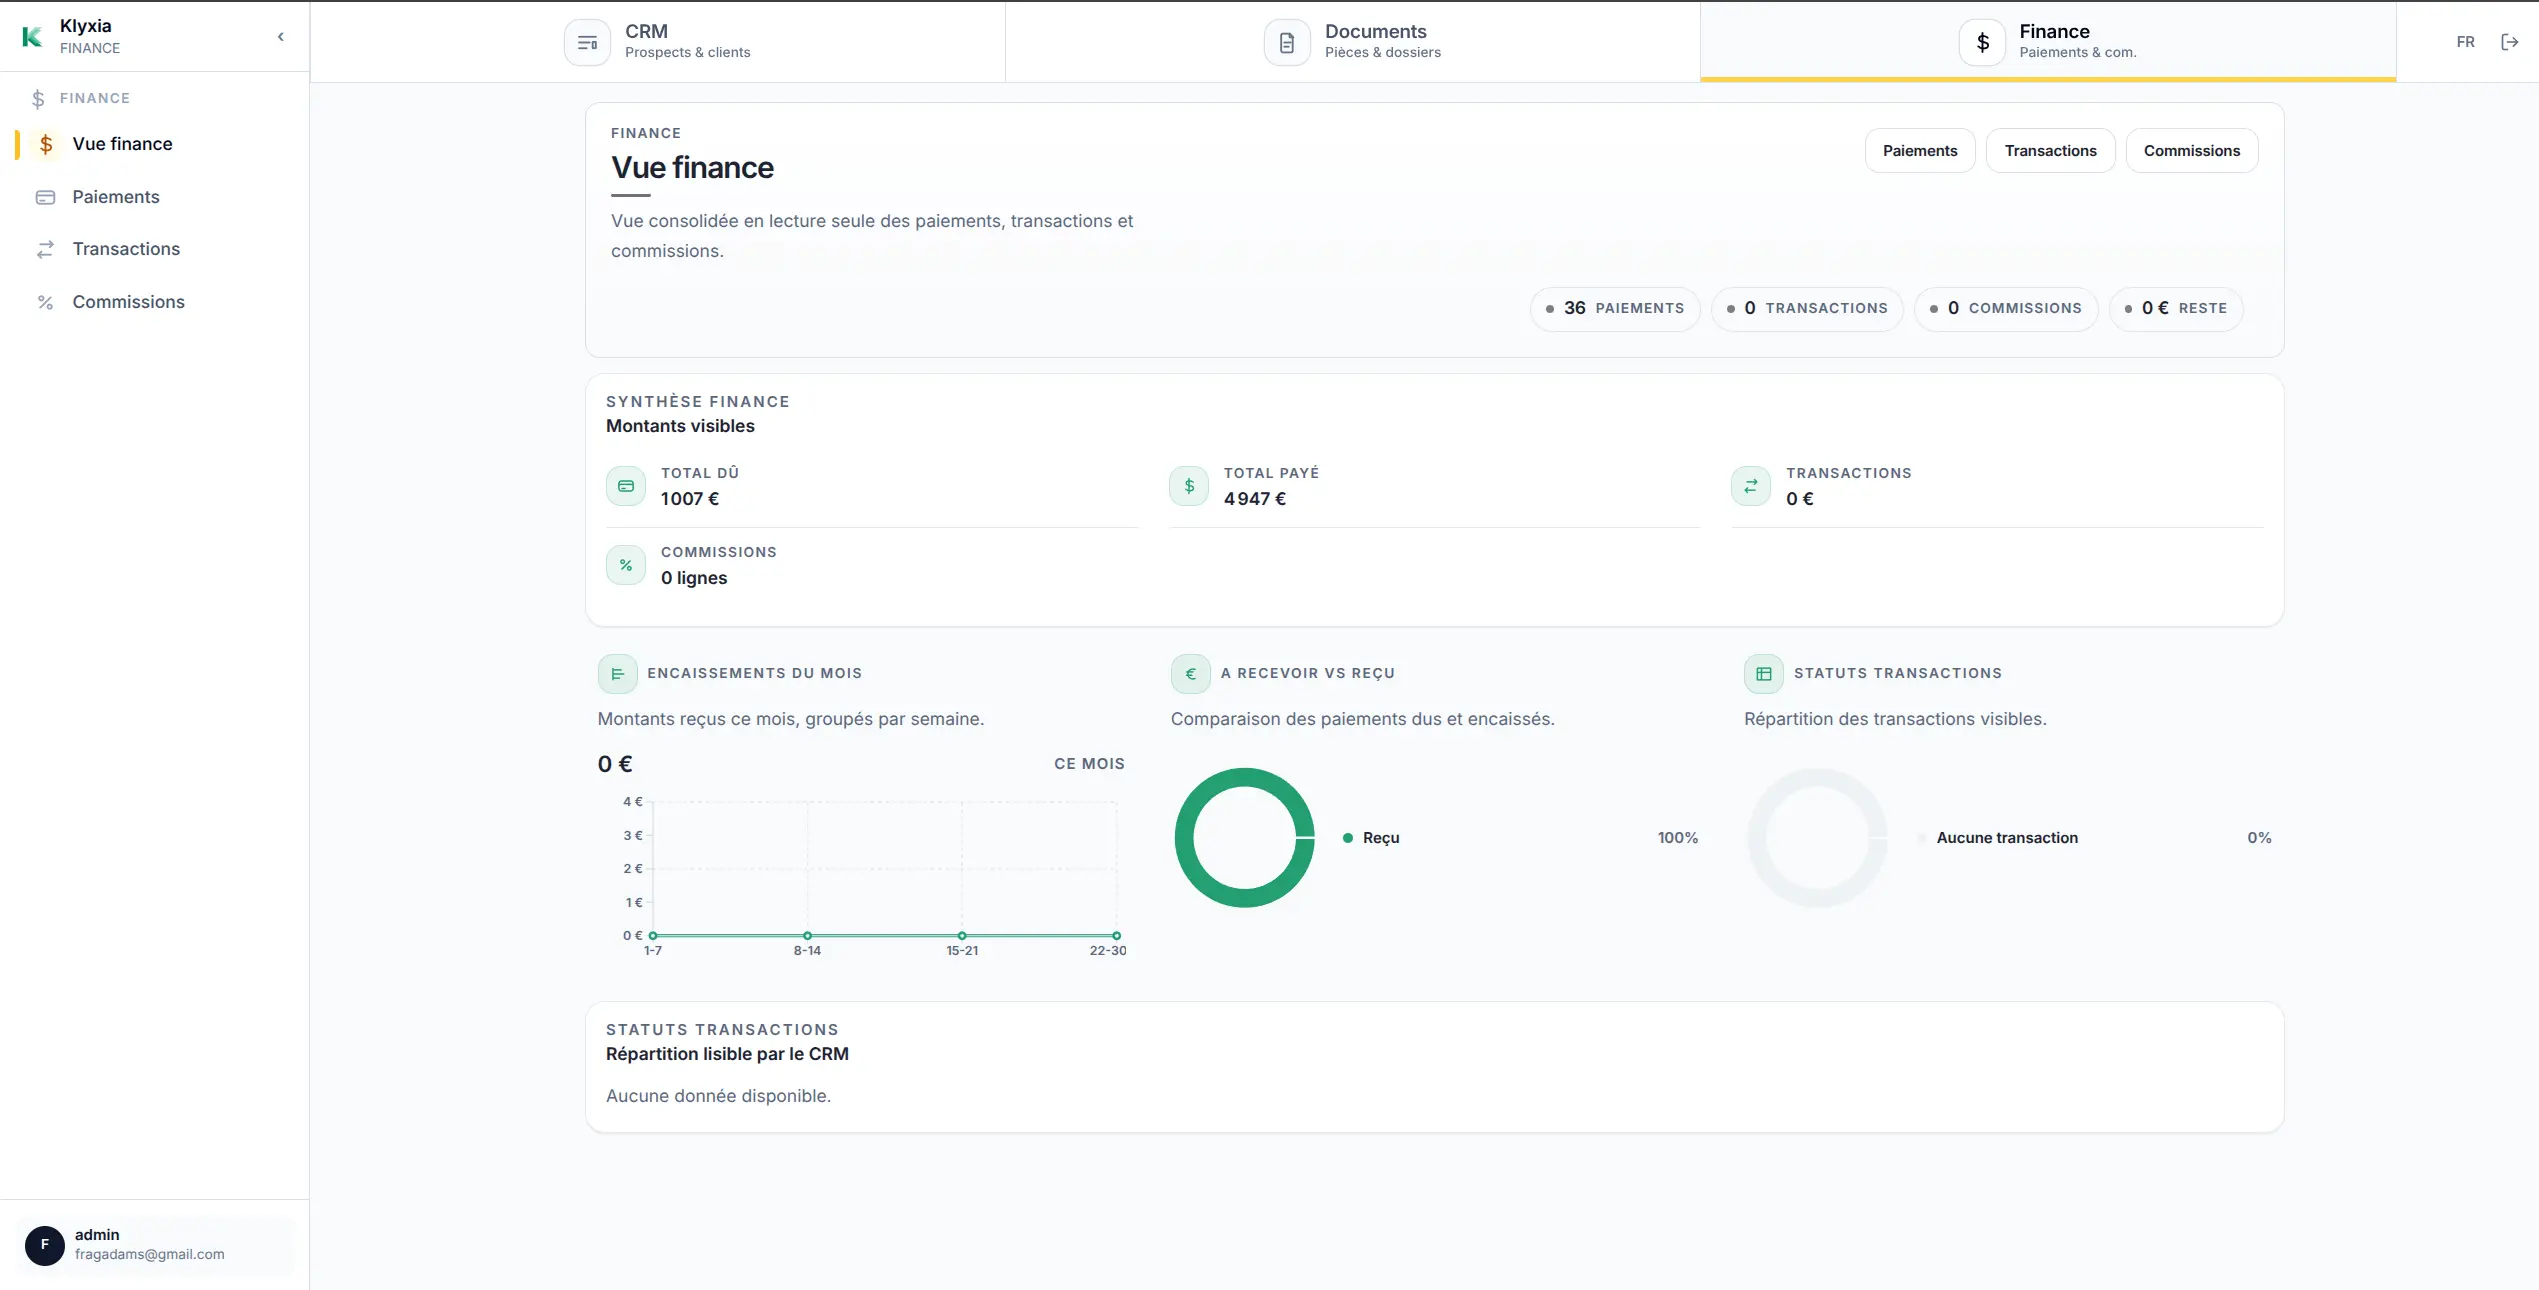Click the 1-7 week data point
2539x1290 pixels.
(x=653, y=936)
